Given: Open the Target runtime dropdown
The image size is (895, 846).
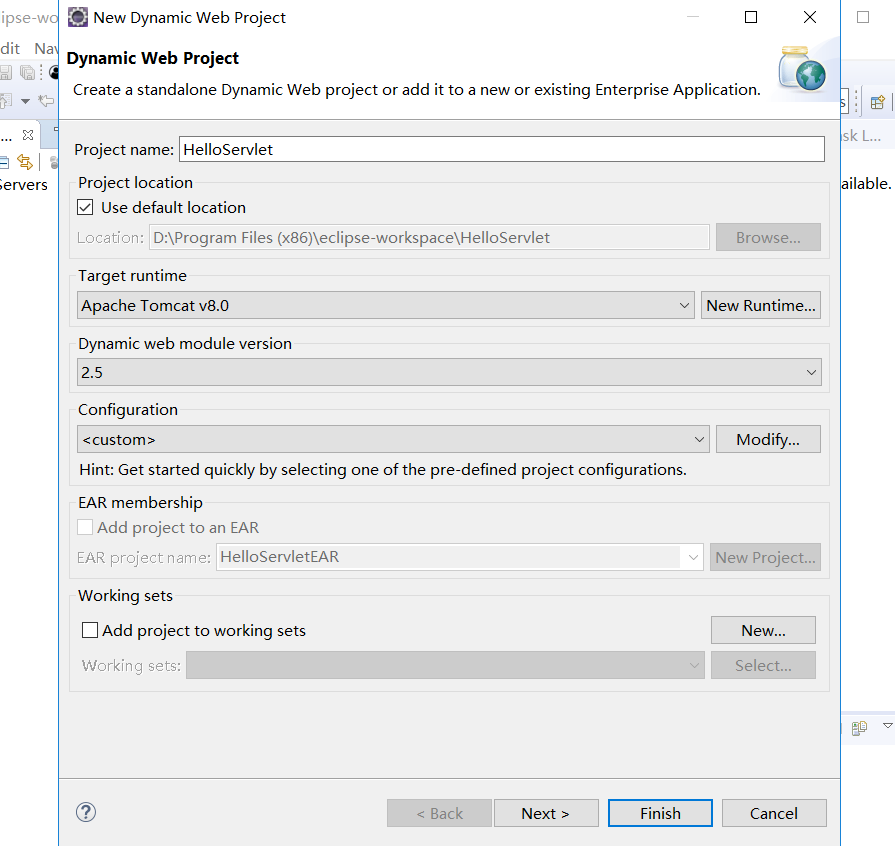Looking at the screenshot, I should click(x=386, y=305).
